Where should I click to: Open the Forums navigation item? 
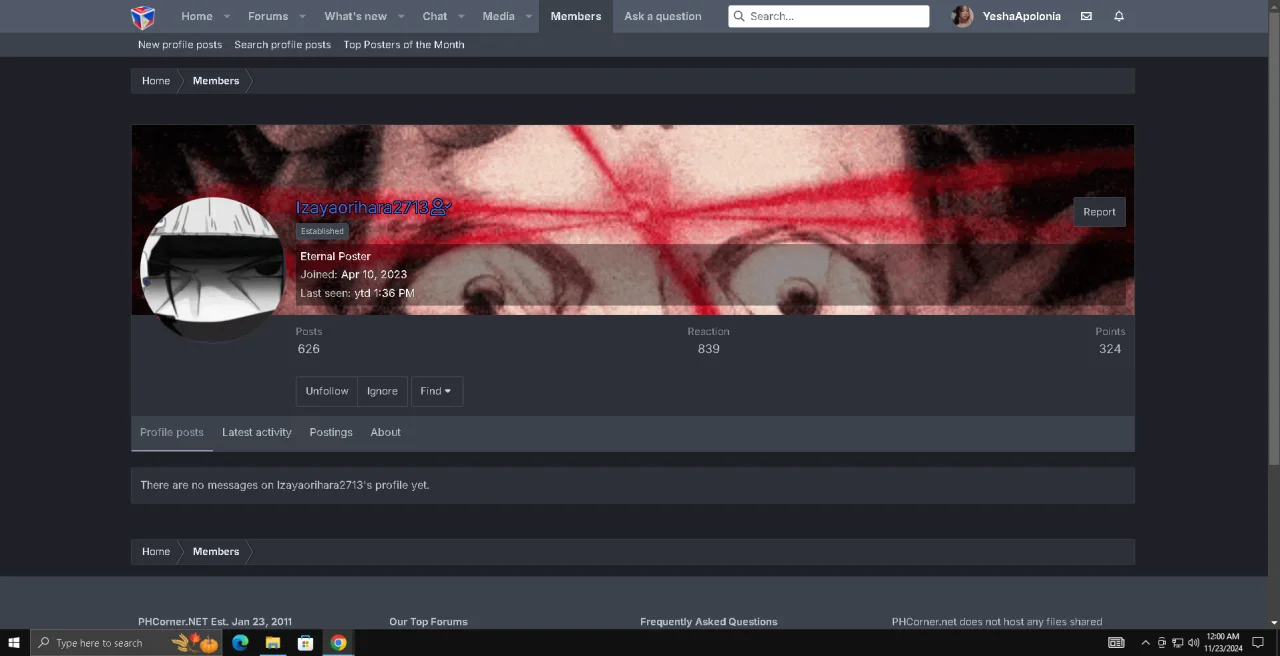(268, 16)
